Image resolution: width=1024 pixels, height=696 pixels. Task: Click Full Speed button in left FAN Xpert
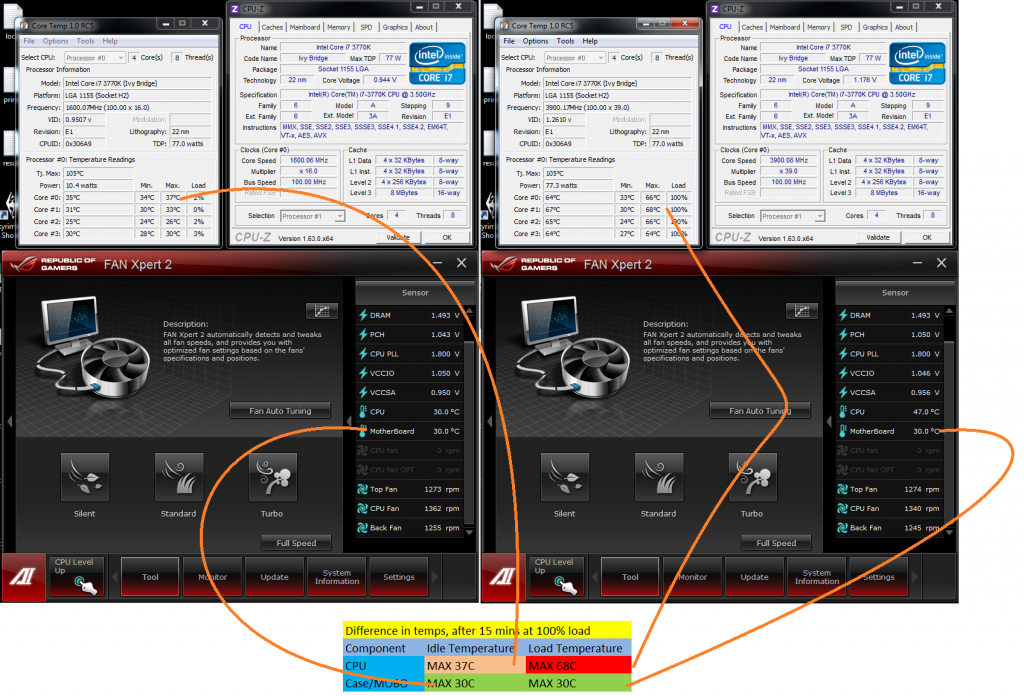296,543
